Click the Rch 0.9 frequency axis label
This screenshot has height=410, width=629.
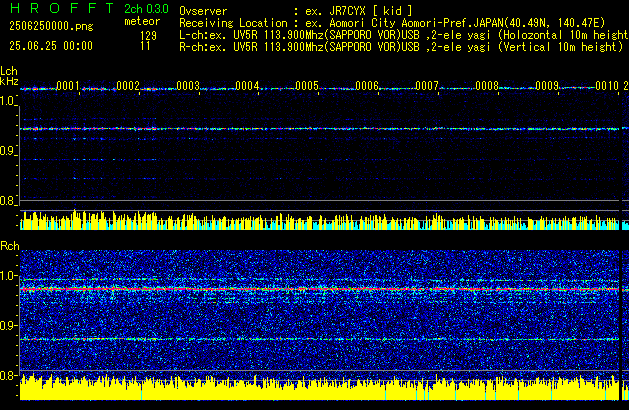tap(8, 325)
